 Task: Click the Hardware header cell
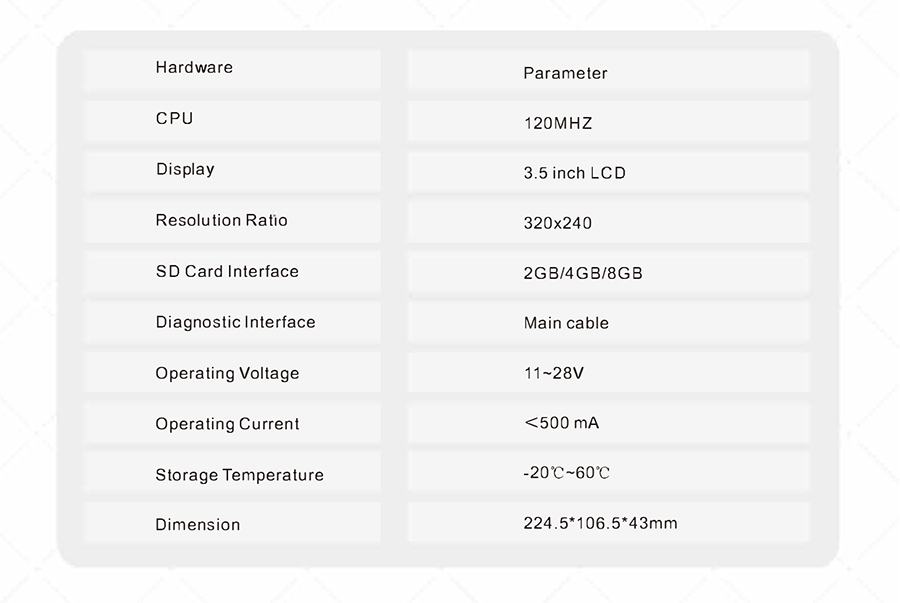194,68
